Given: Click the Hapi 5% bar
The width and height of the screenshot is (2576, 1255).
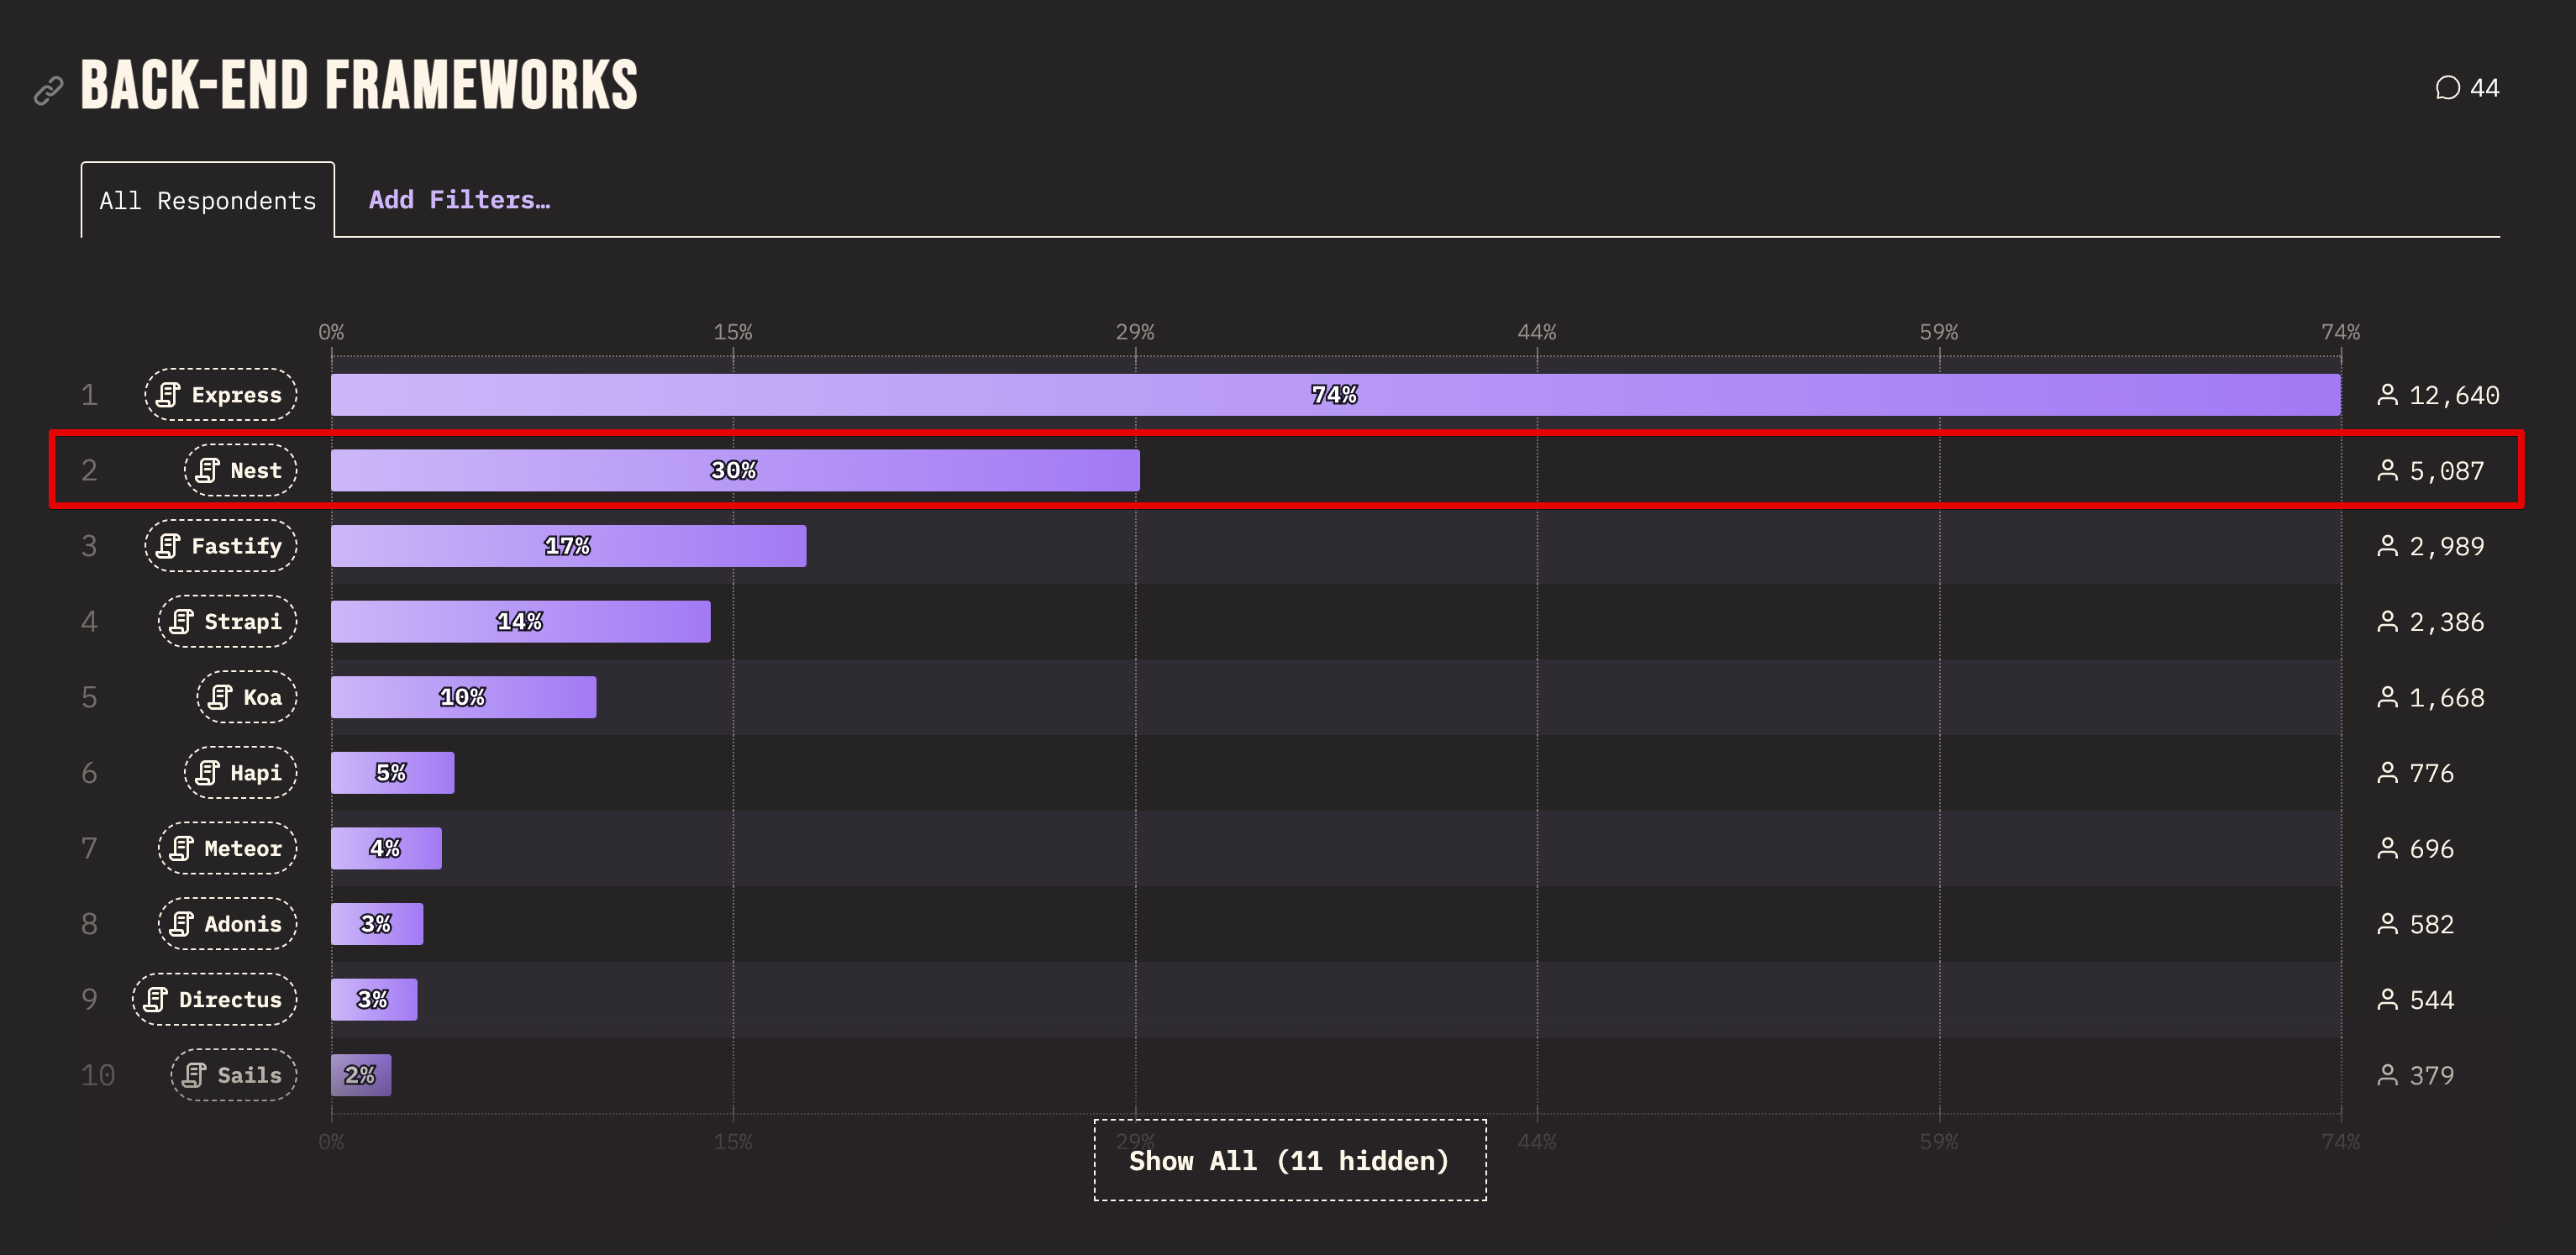Looking at the screenshot, I should (392, 773).
